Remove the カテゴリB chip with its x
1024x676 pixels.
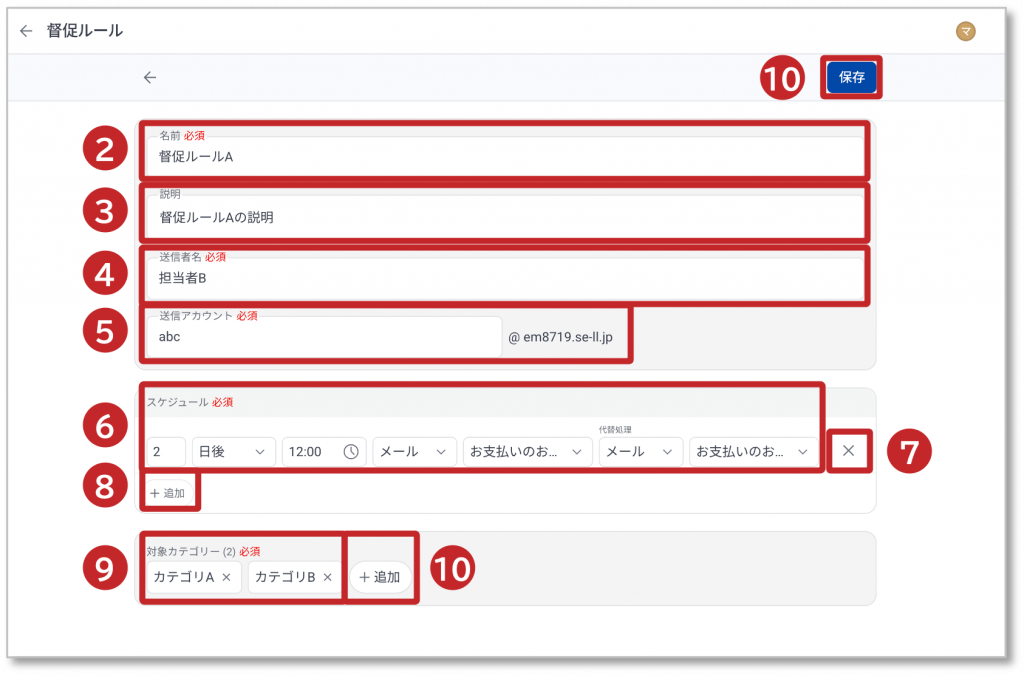(x=327, y=577)
